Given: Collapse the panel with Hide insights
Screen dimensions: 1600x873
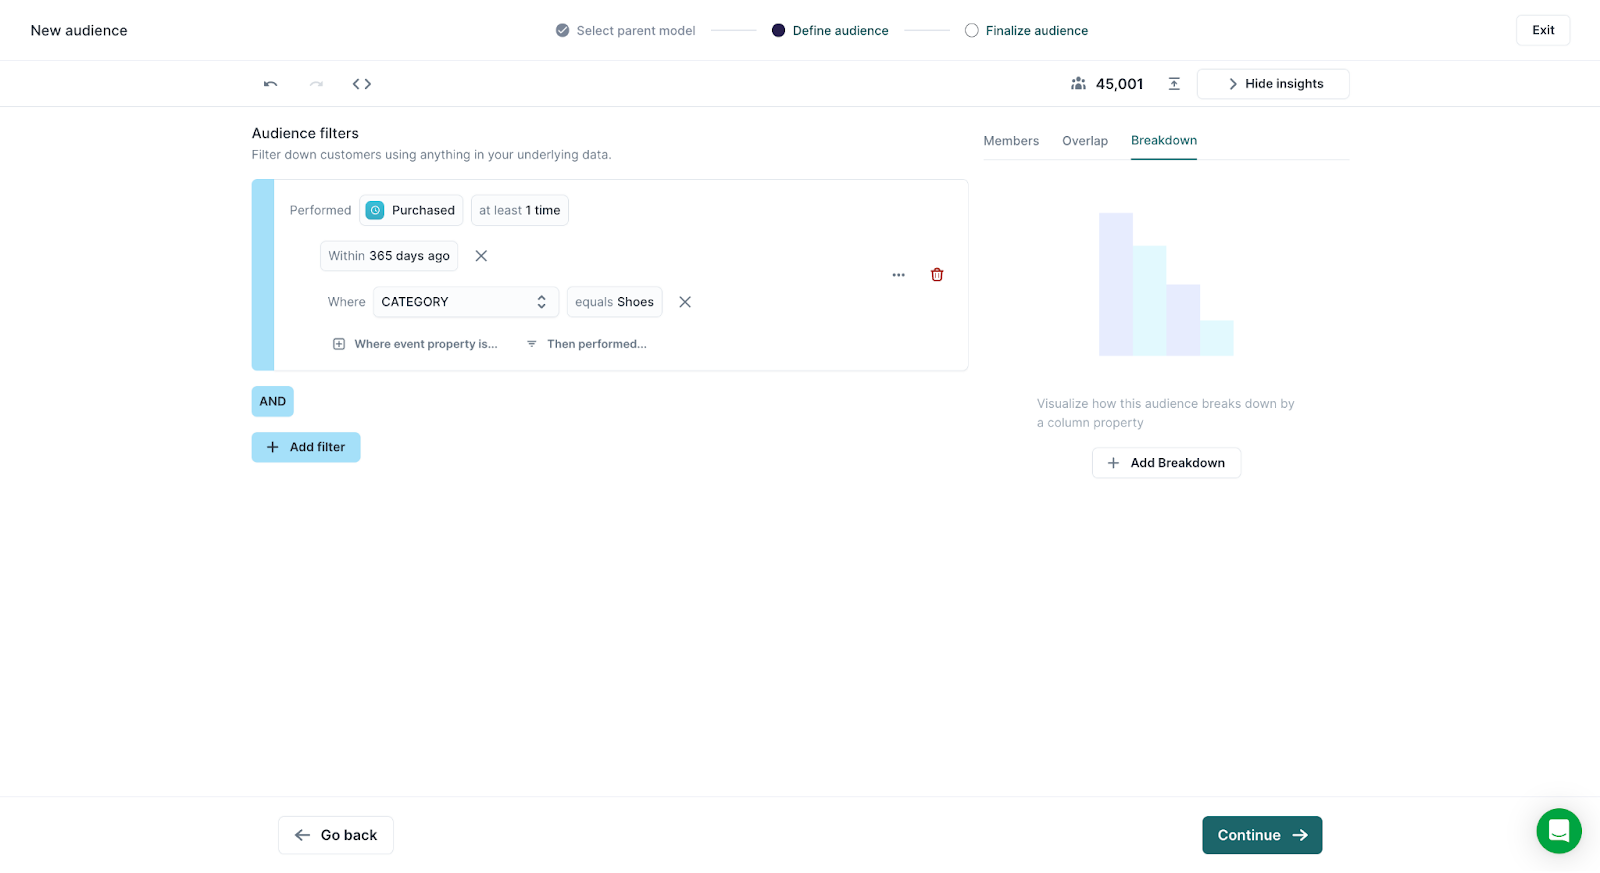Looking at the screenshot, I should pyautogui.click(x=1272, y=84).
